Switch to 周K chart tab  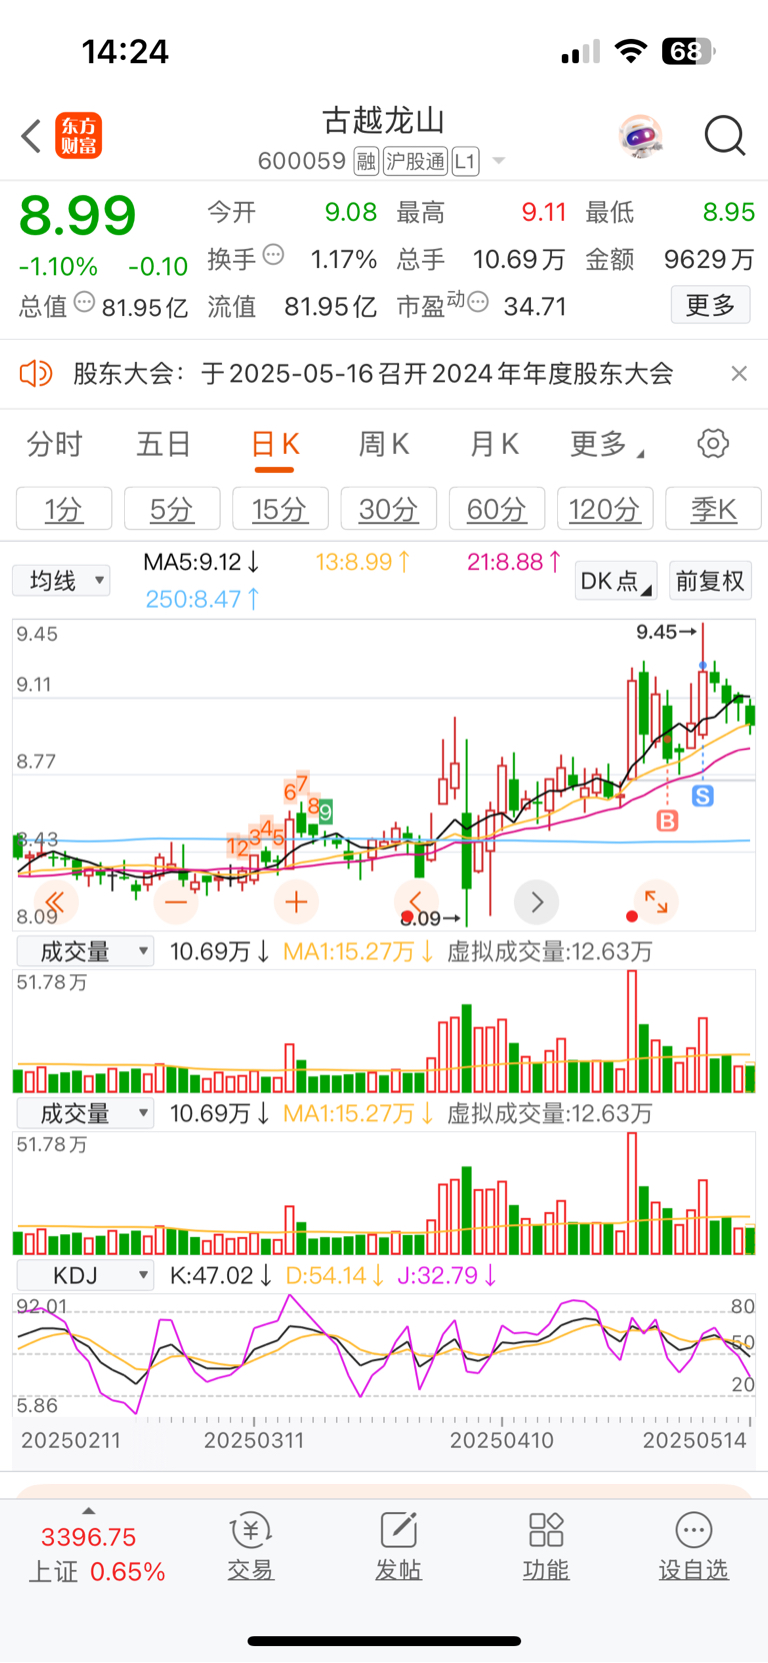pyautogui.click(x=384, y=444)
